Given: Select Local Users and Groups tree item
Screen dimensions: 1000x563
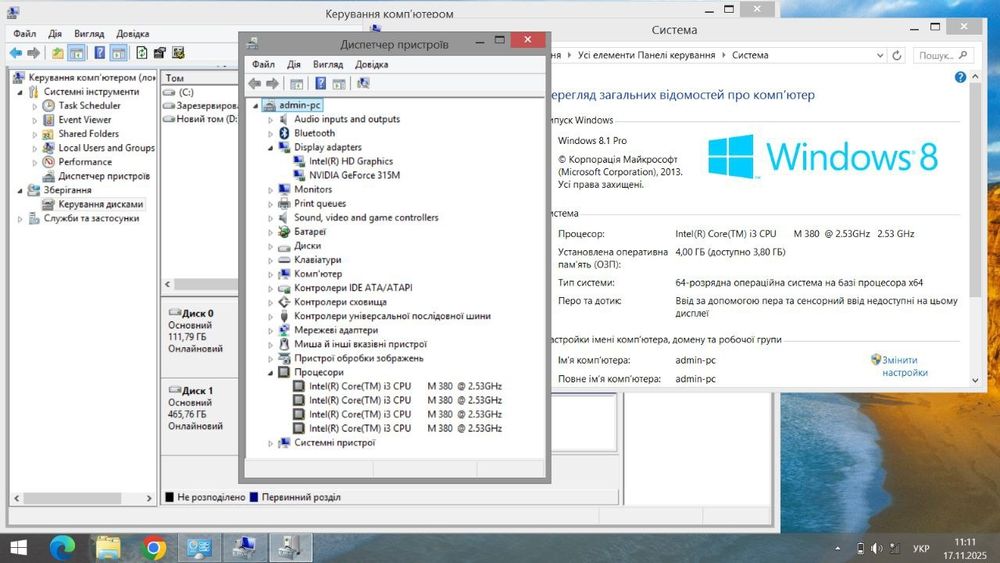Looking at the screenshot, I should point(107,148).
